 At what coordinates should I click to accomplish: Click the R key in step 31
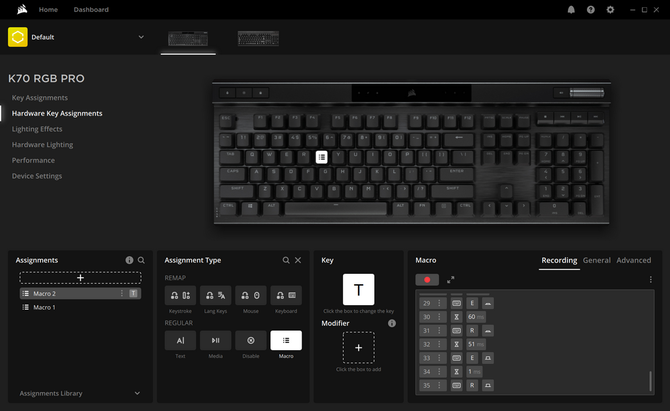pos(472,331)
